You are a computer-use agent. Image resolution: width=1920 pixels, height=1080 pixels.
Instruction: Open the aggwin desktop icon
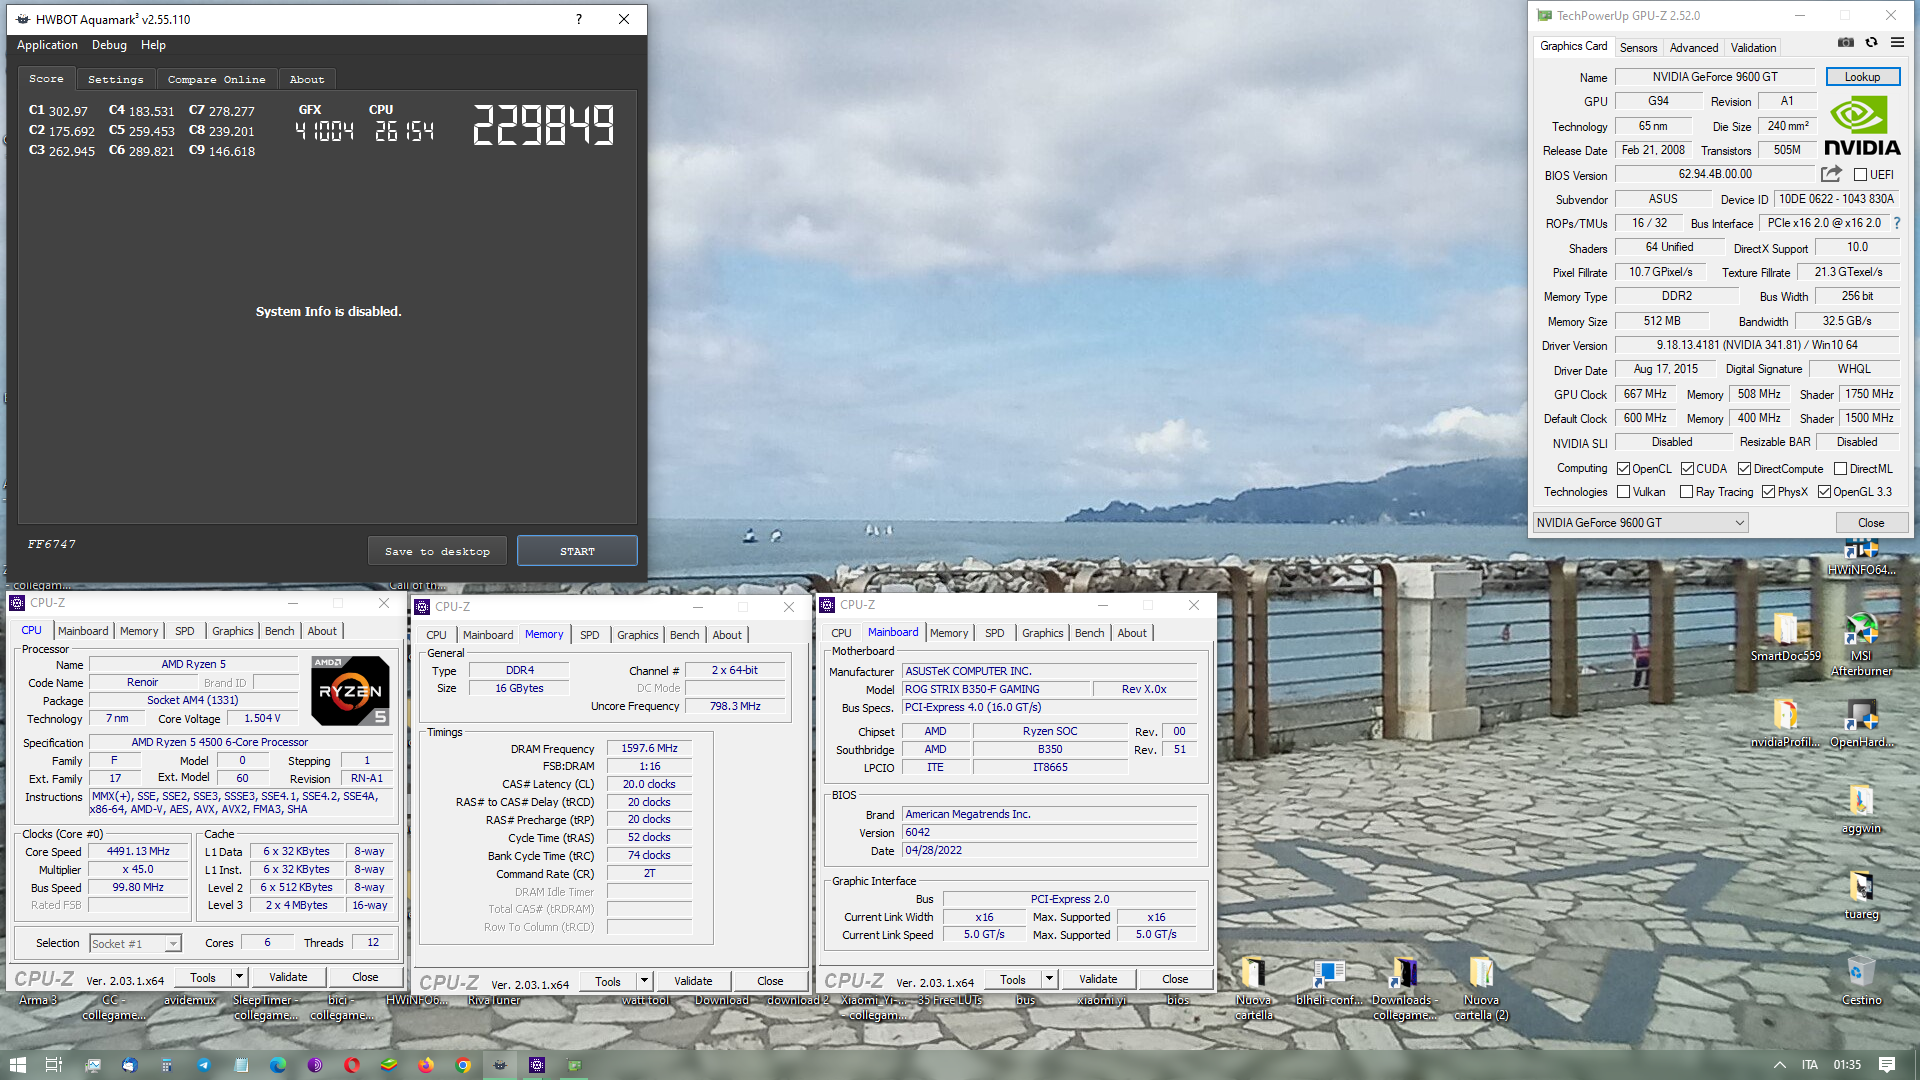(1861, 809)
